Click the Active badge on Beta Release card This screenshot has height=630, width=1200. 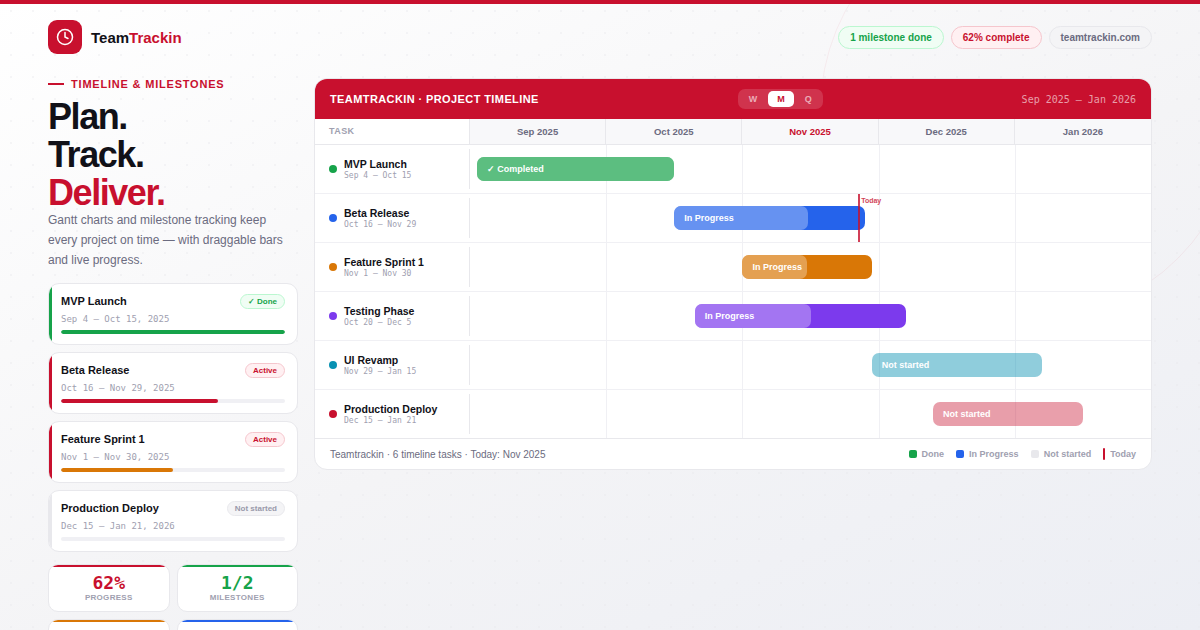(265, 370)
